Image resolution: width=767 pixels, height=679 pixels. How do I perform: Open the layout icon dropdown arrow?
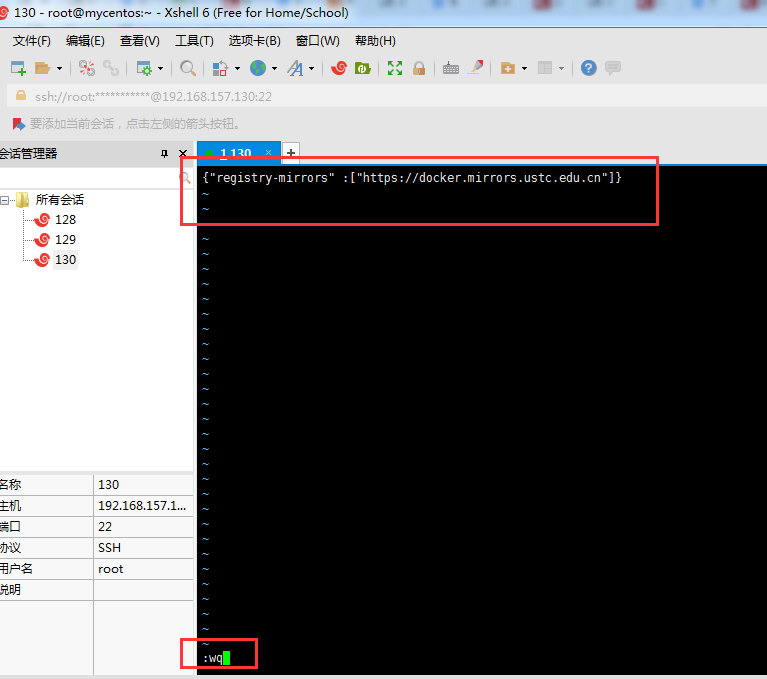[562, 68]
